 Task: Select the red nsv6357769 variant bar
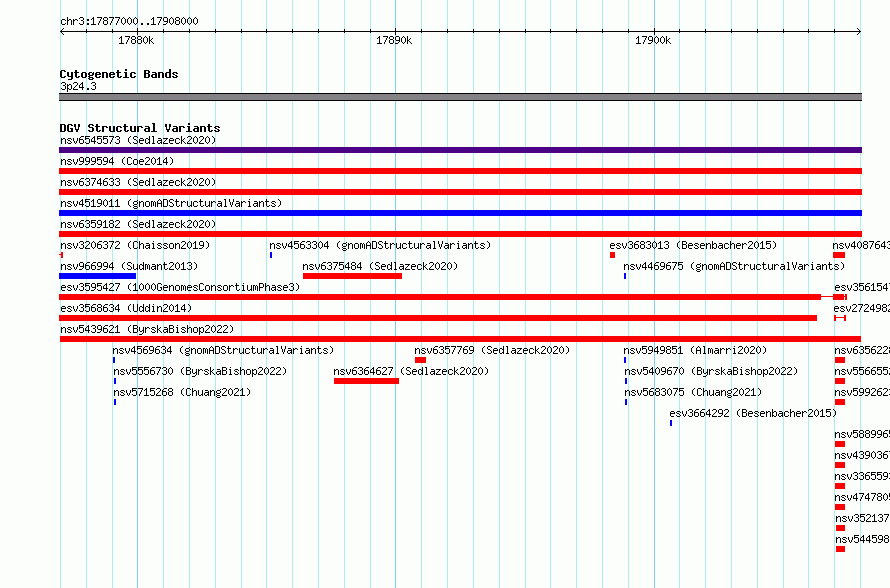pos(420,360)
